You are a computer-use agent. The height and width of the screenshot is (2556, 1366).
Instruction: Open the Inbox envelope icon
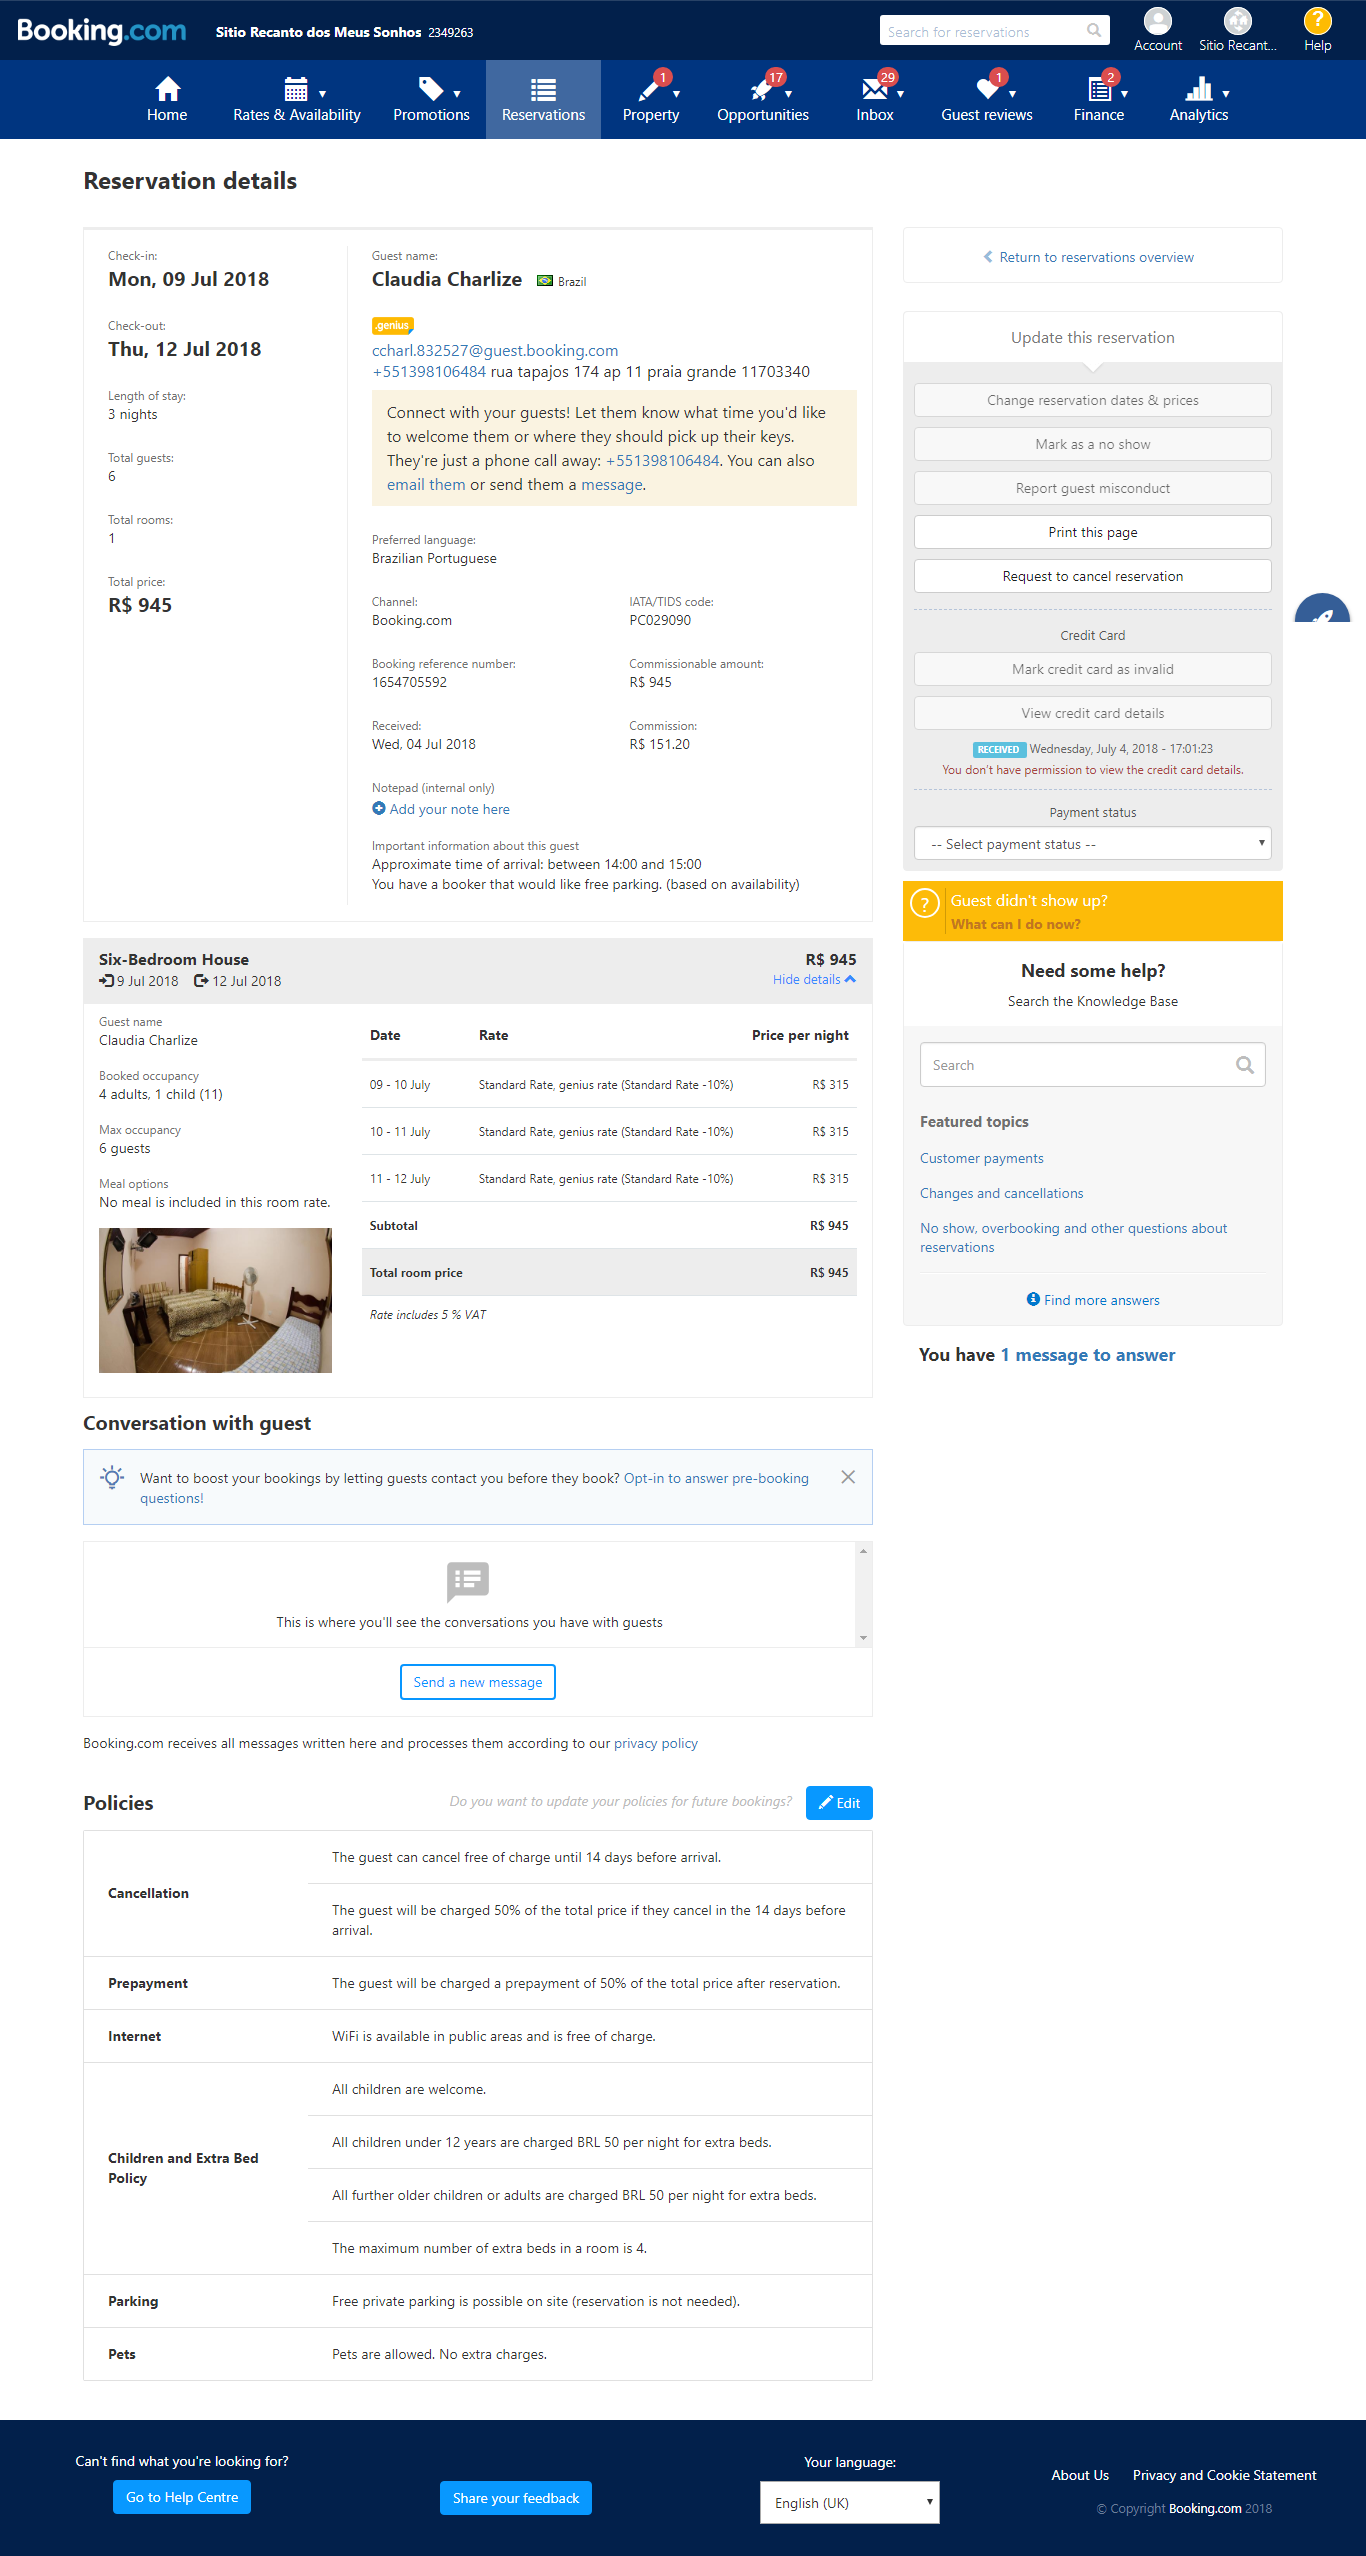tap(874, 90)
